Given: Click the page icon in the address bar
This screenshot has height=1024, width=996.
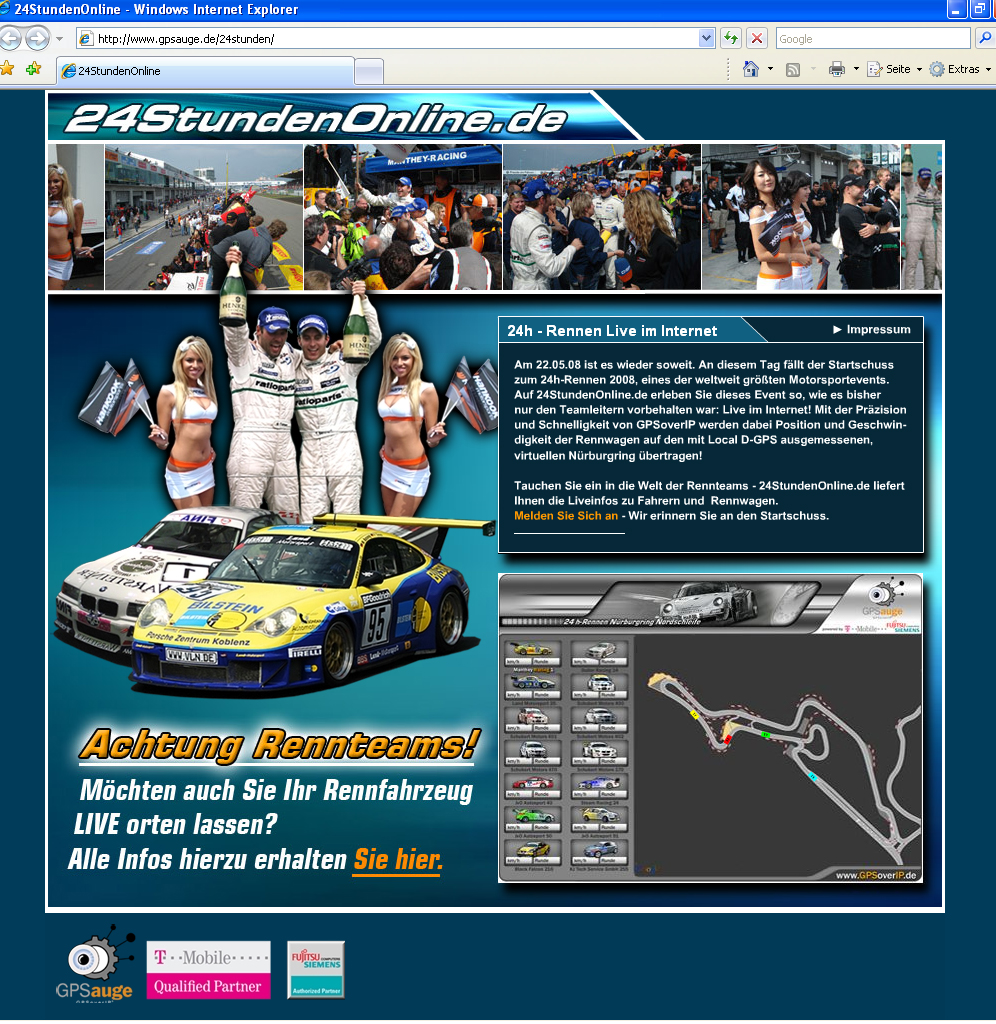Looking at the screenshot, I should 86,39.
